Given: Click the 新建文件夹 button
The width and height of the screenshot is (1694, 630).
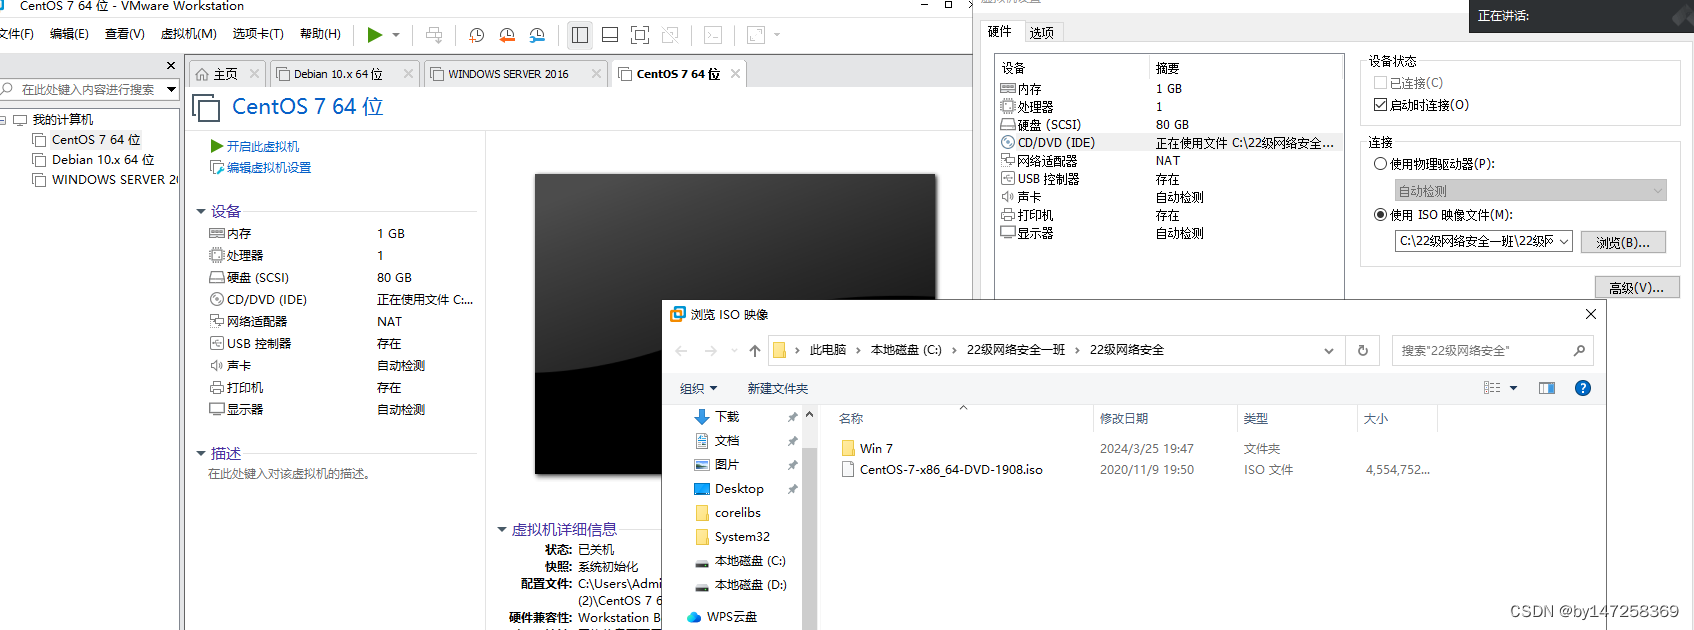Looking at the screenshot, I should [x=778, y=389].
